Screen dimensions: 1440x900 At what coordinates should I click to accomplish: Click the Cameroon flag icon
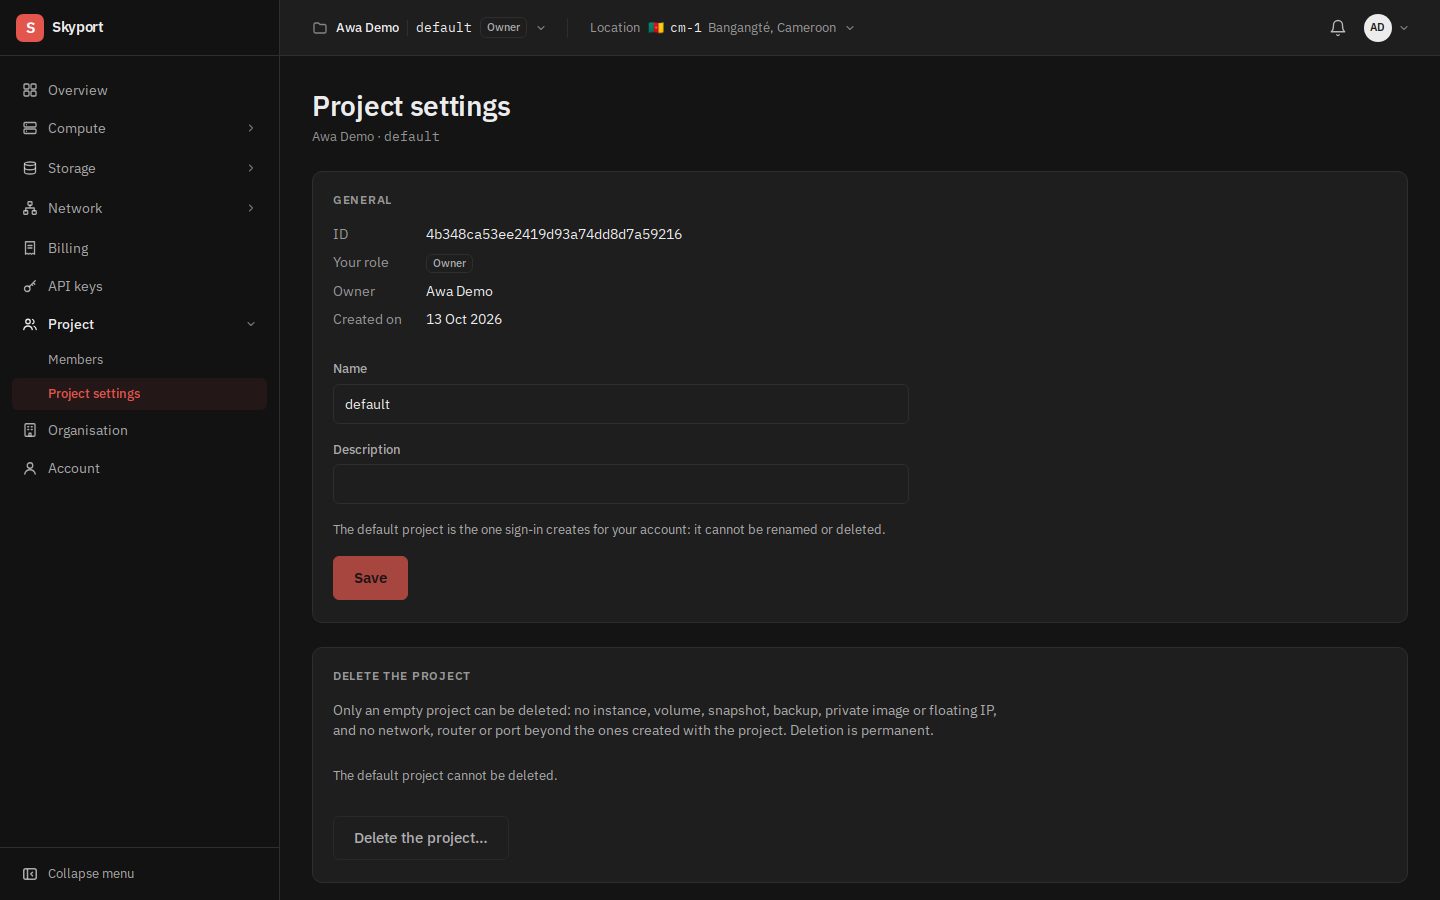tap(656, 28)
